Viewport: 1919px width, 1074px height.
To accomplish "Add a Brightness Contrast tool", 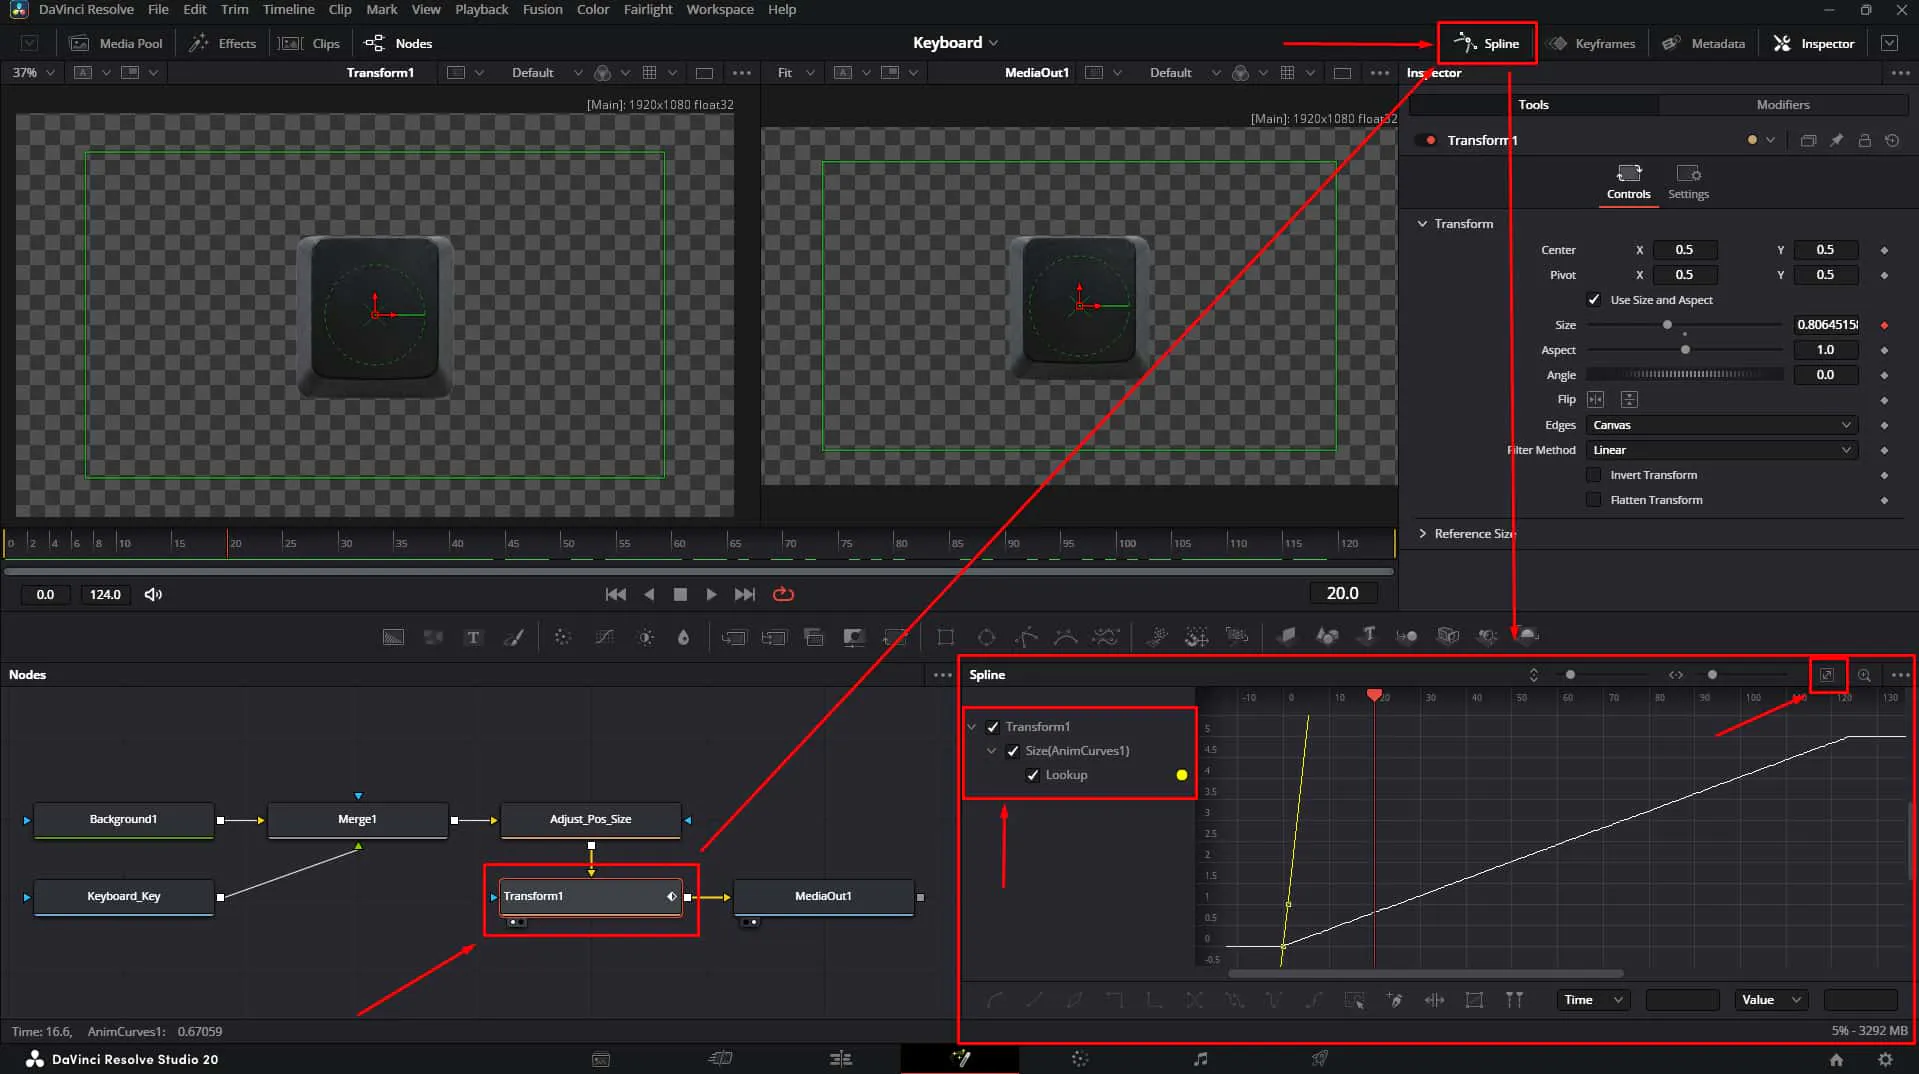I will (646, 637).
